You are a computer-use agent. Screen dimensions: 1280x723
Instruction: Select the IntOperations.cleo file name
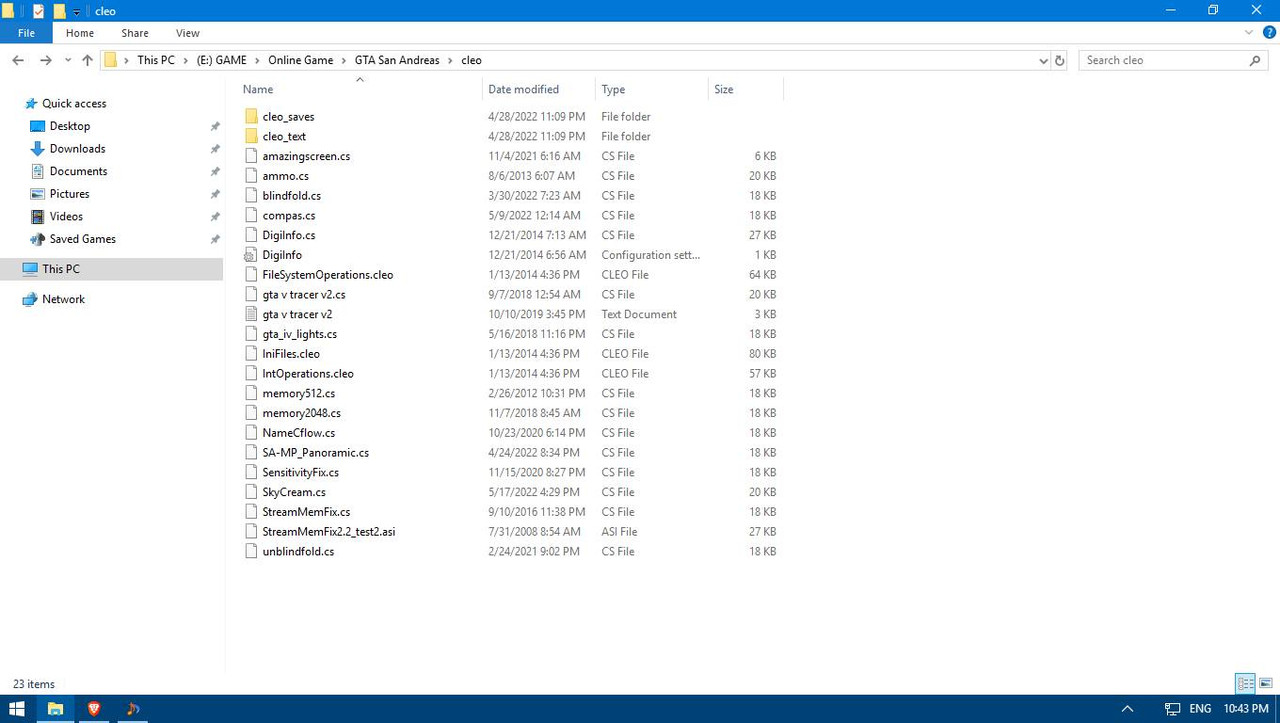[308, 374]
